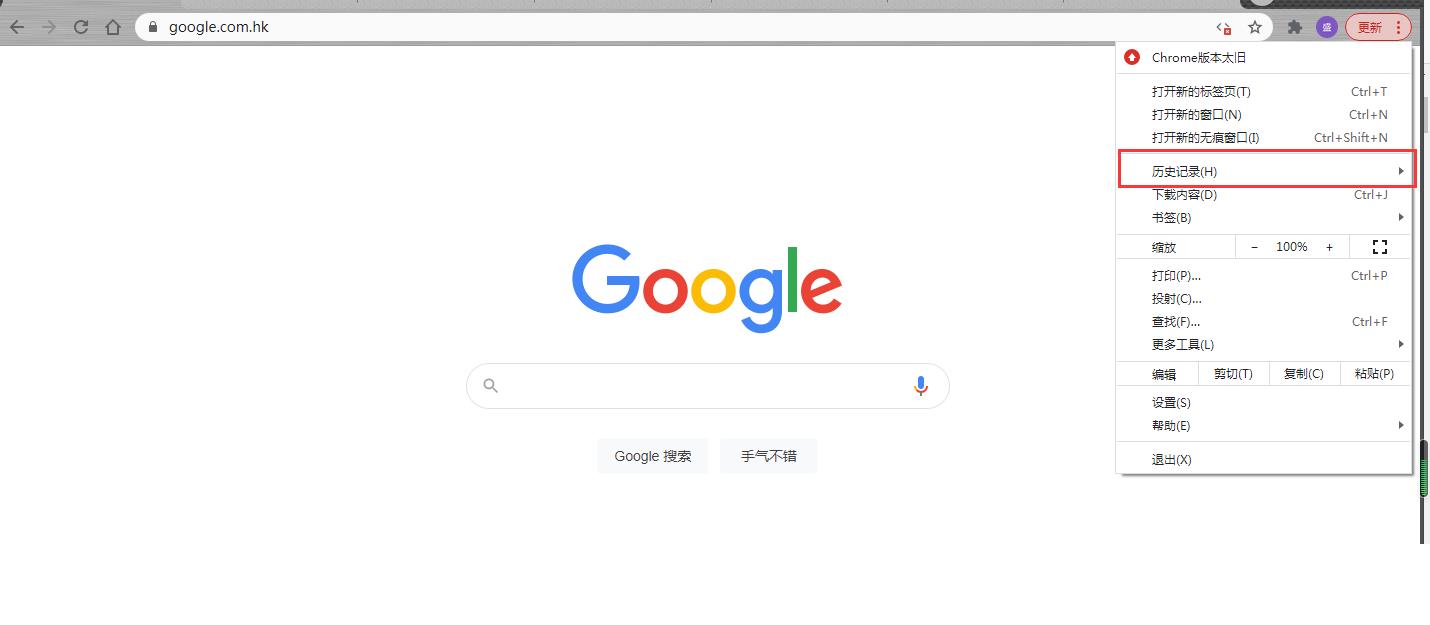Image resolution: width=1430 pixels, height=625 pixels.
Task: Start voice search with microphone icon
Action: click(921, 386)
